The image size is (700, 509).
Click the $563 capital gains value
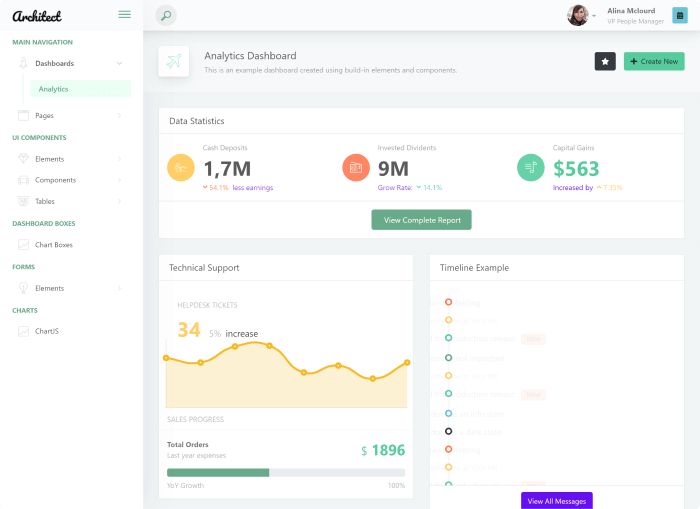[x=576, y=169]
